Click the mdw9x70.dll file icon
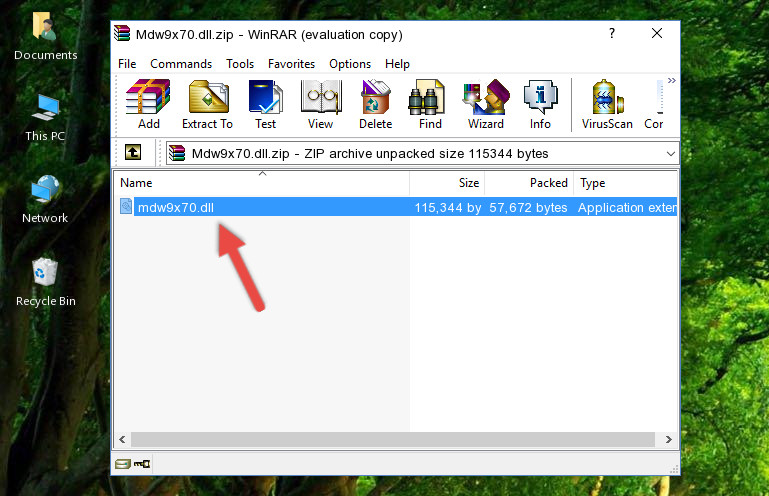 pyautogui.click(x=126, y=207)
